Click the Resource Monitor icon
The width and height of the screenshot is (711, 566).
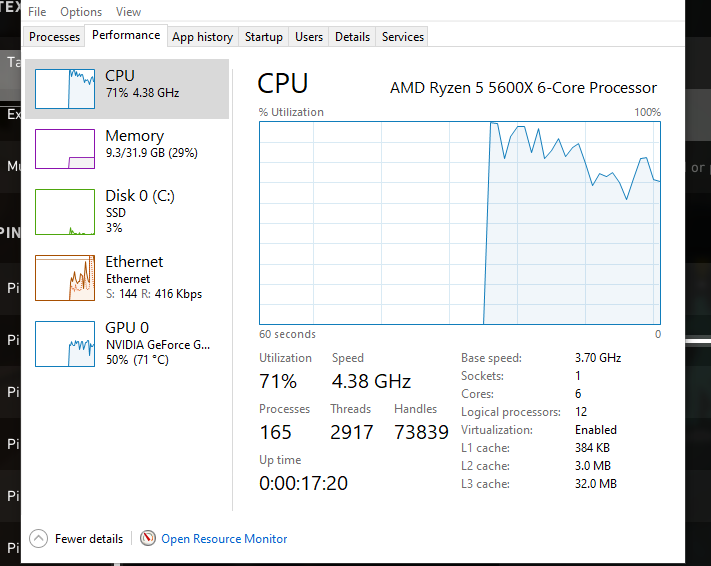point(148,538)
